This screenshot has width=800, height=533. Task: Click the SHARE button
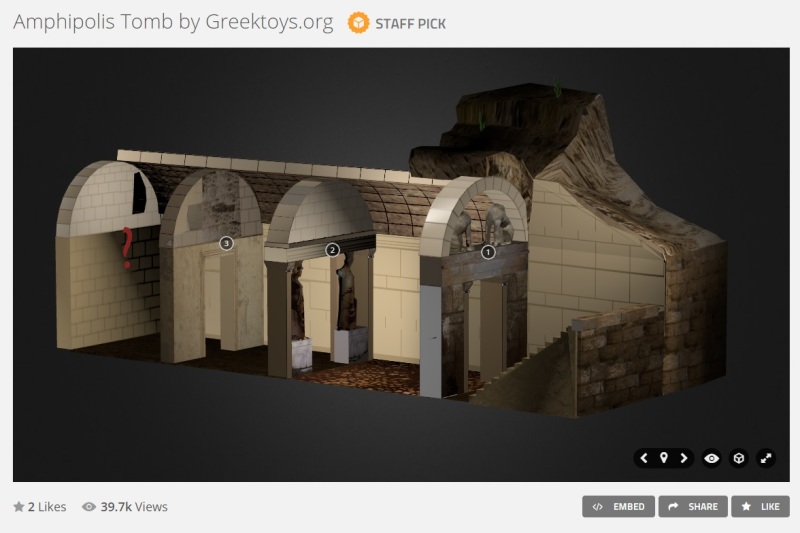[693, 507]
